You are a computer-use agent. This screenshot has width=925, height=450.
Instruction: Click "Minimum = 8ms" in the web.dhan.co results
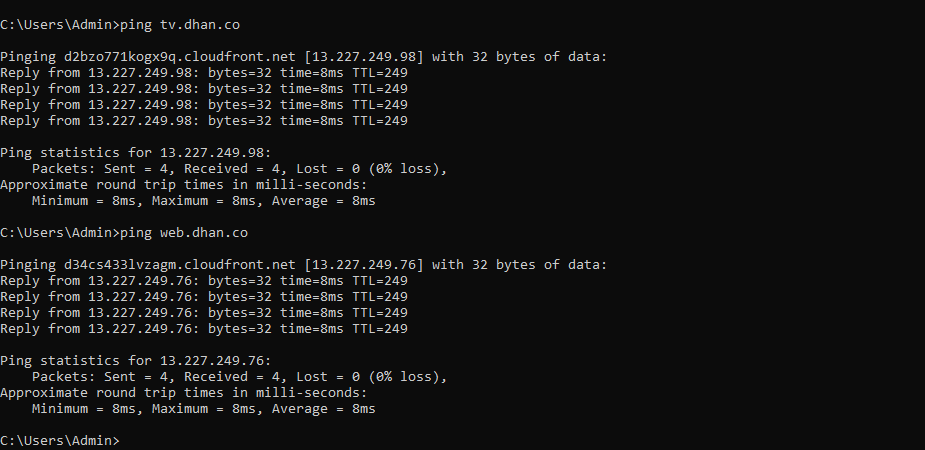(82, 408)
